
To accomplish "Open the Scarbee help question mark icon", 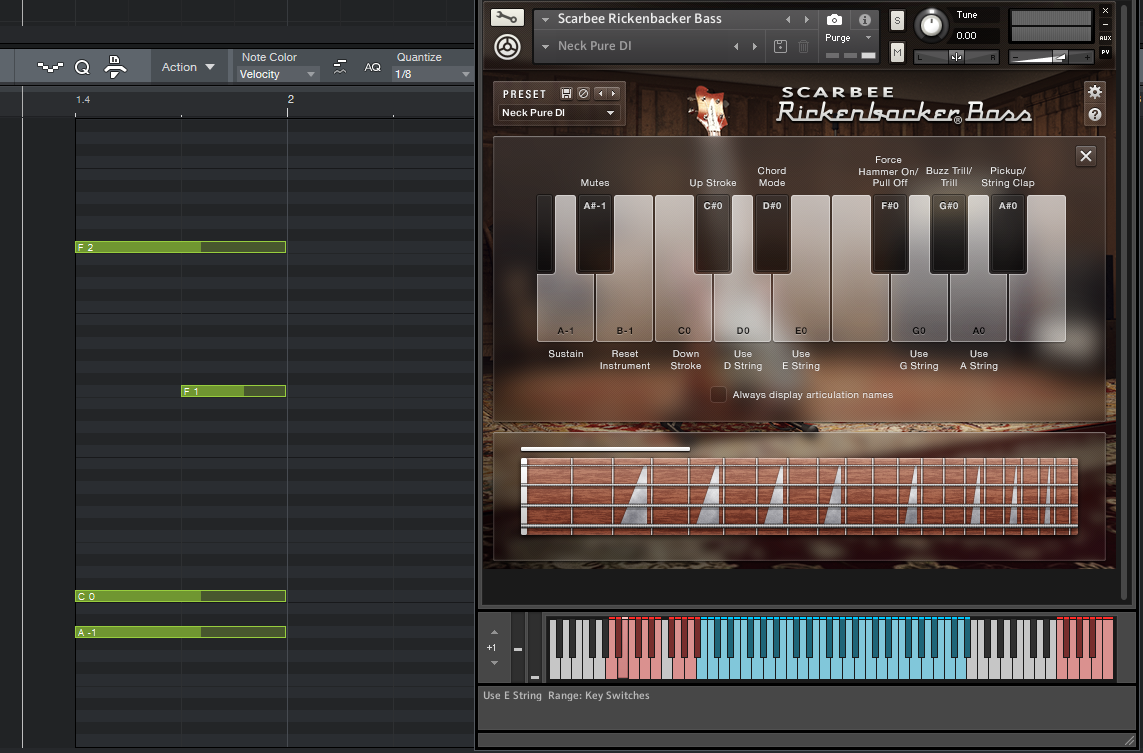I will point(1094,114).
